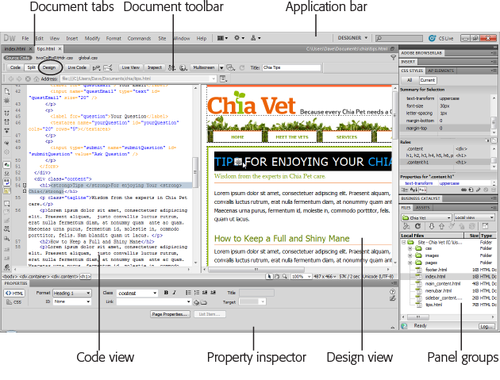The height and width of the screenshot is (380, 500).
Task: Toggle Live Code button
Action: click(x=77, y=68)
